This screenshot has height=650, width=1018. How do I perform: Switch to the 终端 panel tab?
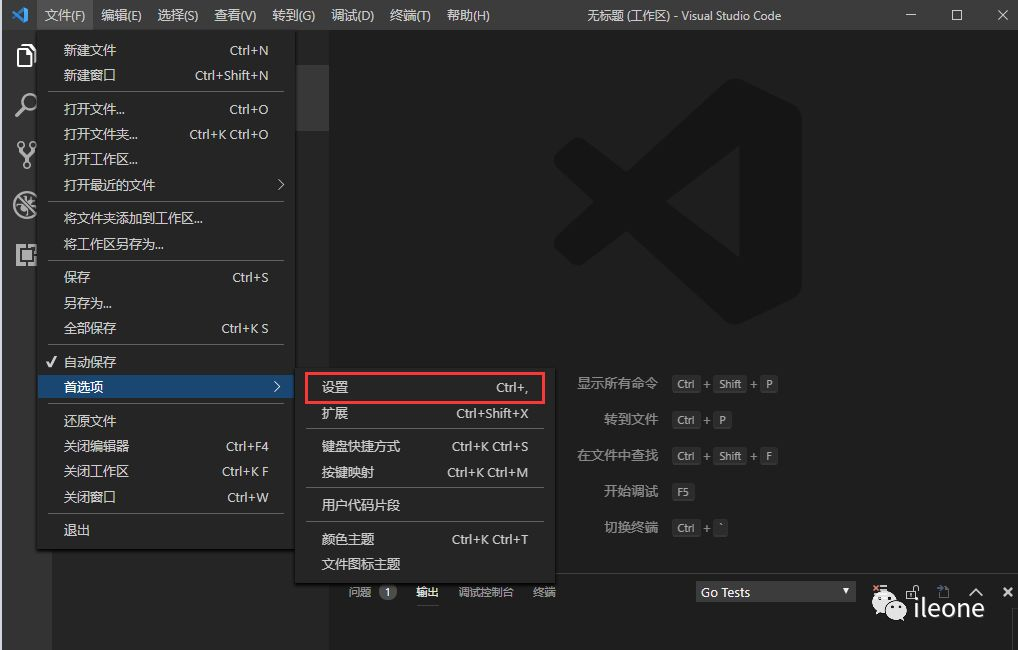[544, 592]
